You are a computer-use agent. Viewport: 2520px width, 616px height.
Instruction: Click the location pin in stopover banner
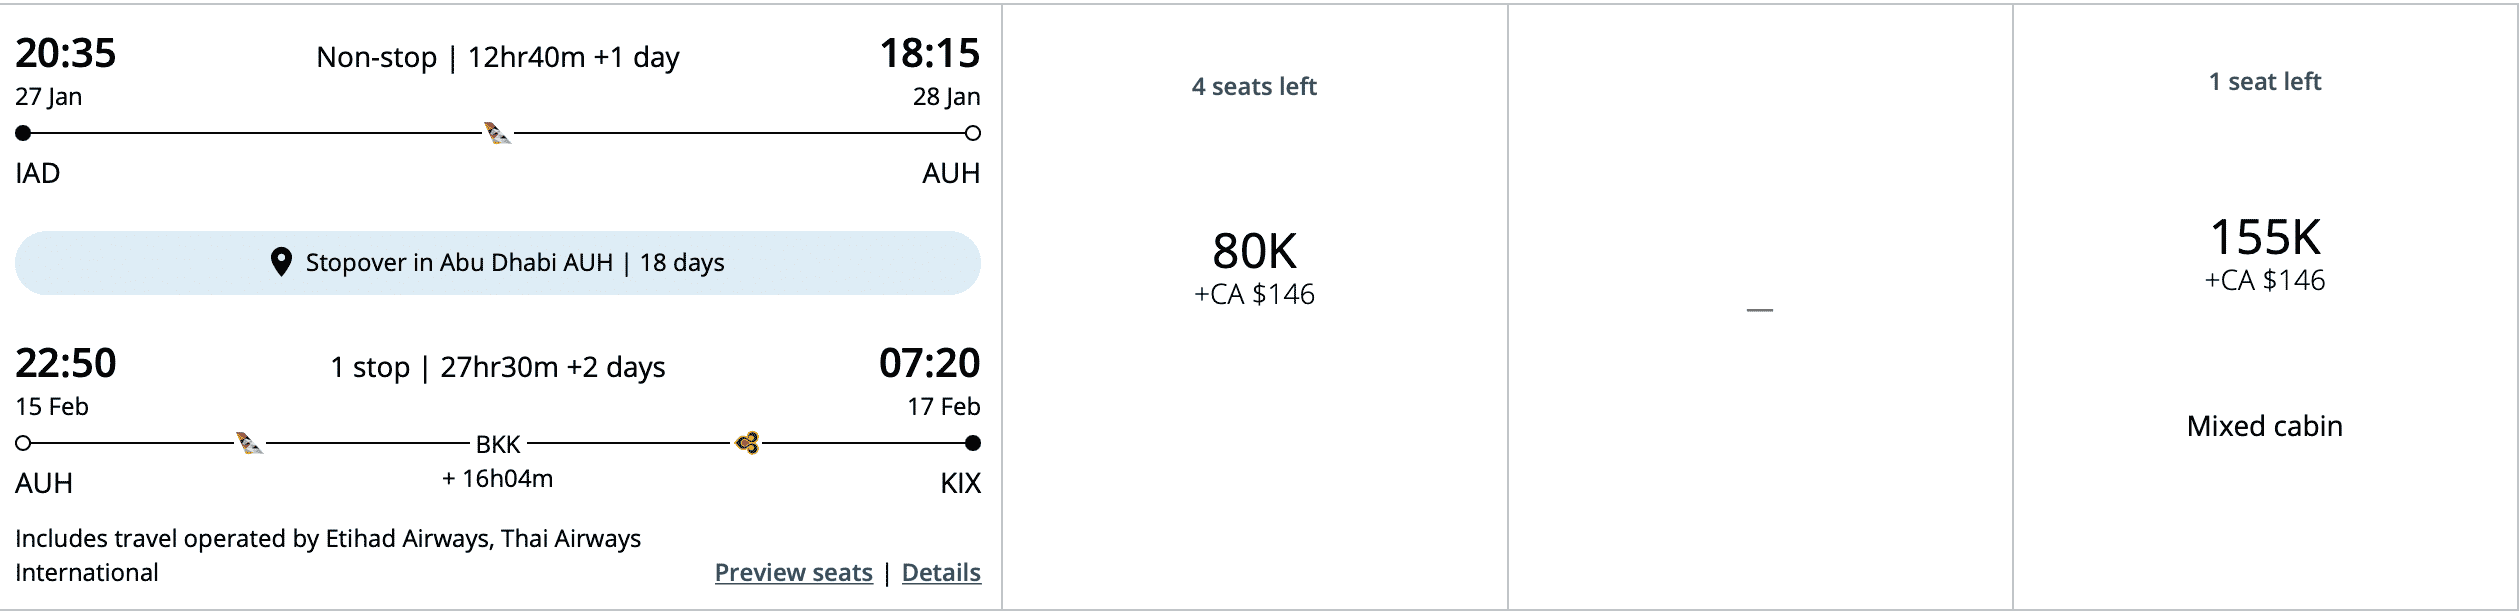(x=282, y=262)
